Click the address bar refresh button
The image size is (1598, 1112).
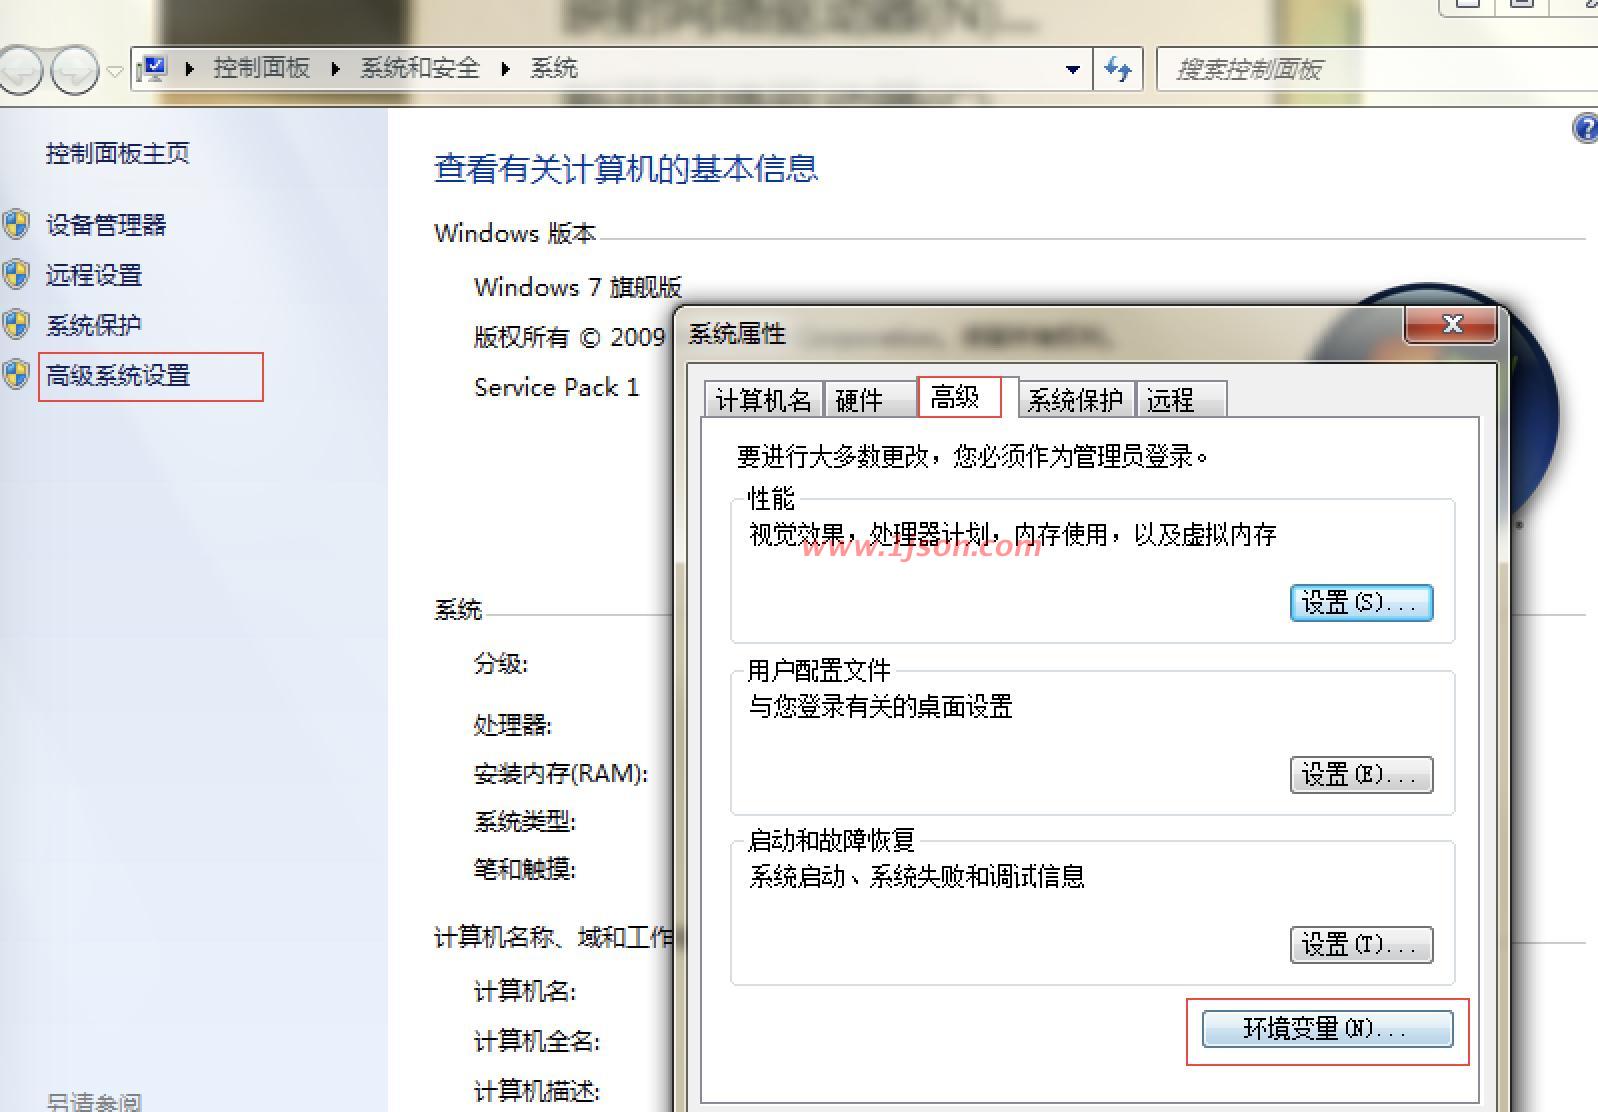click(x=1118, y=69)
